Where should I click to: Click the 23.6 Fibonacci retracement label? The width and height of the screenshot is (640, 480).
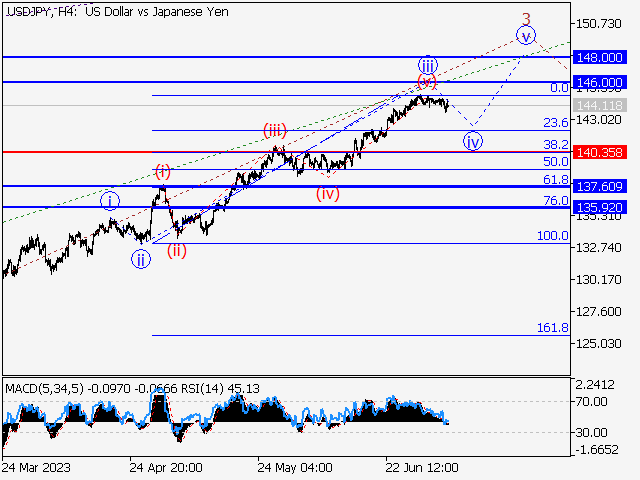(556, 123)
